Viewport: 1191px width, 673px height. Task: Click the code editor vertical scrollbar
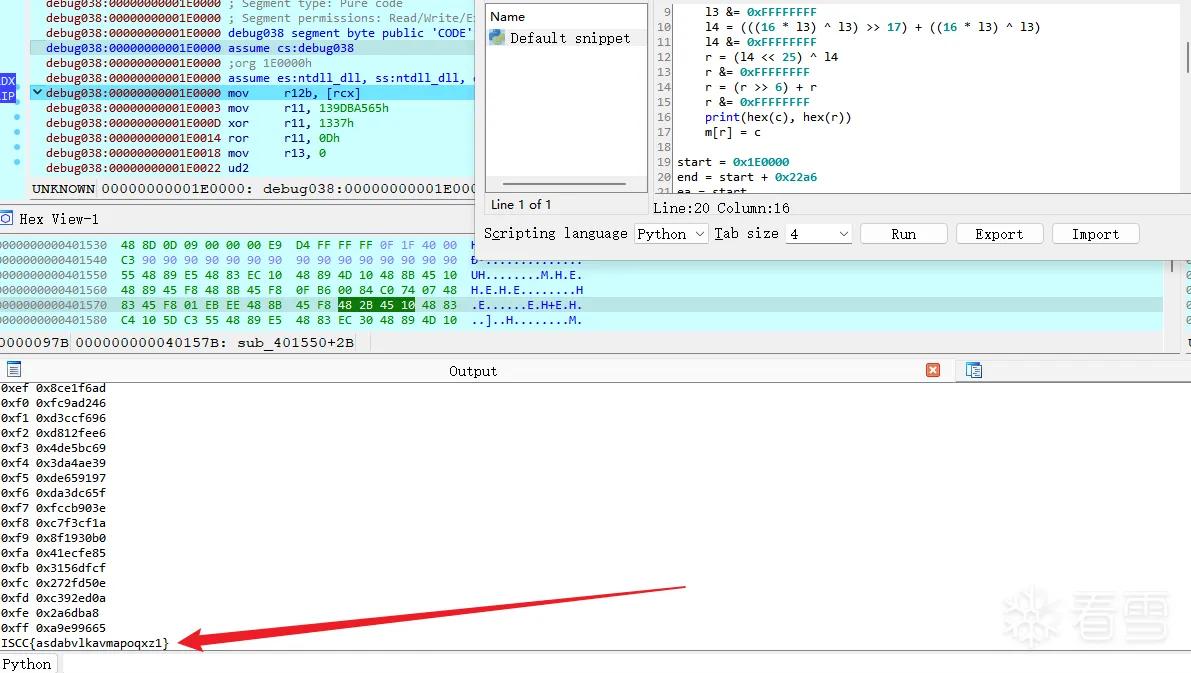[x=1186, y=57]
